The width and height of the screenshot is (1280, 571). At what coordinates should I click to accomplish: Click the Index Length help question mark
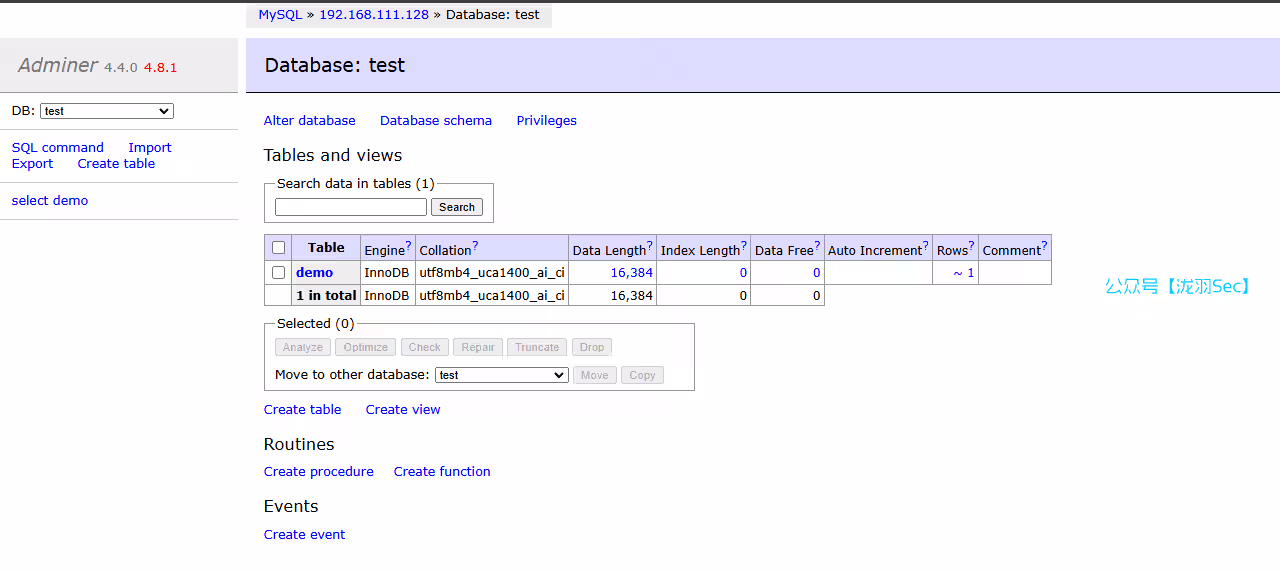744,246
